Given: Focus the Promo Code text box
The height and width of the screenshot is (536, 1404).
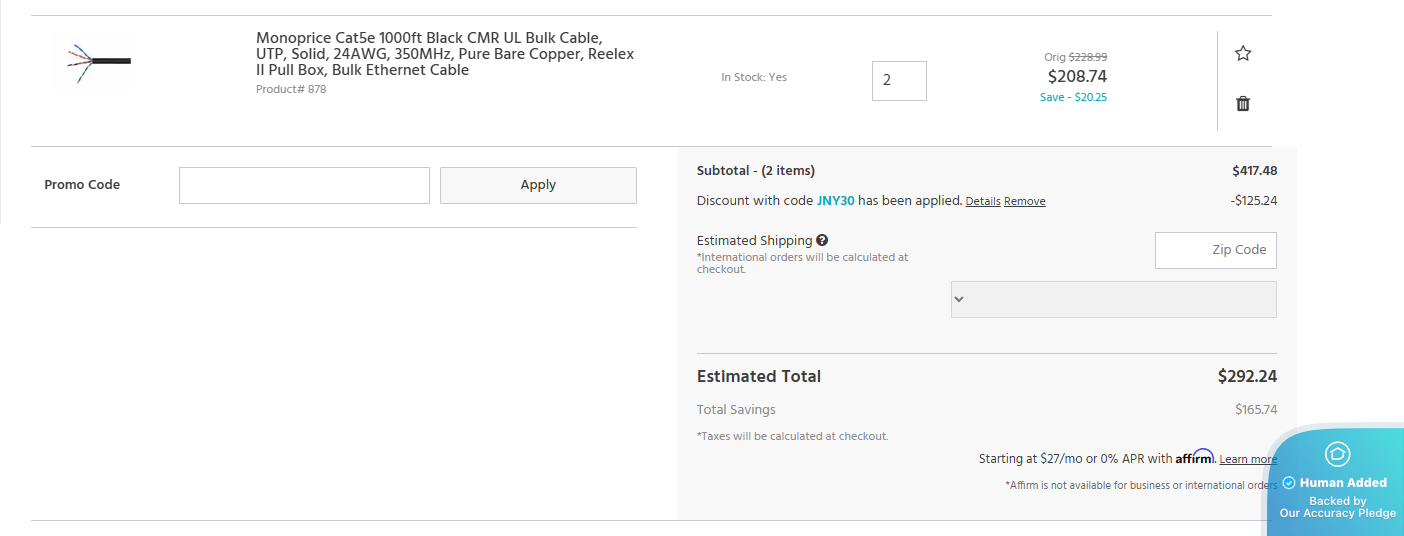Looking at the screenshot, I should tap(304, 185).
